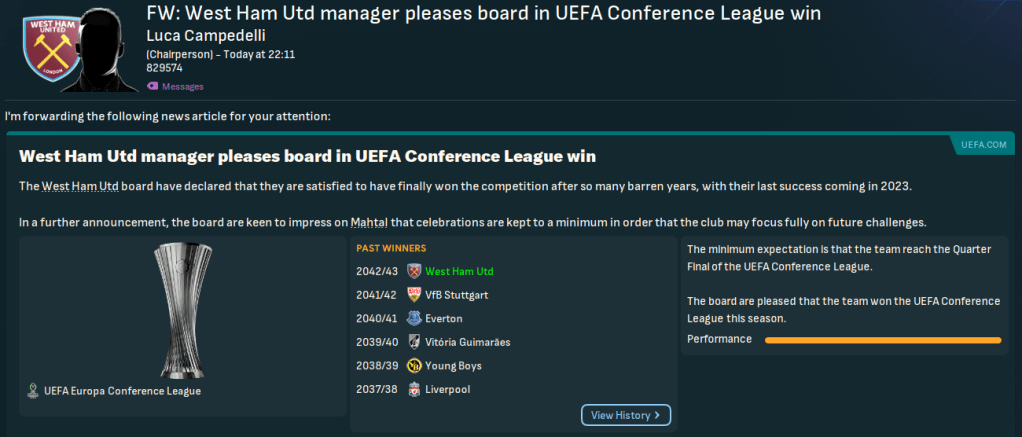Click the small Conference League competition icon

click(x=33, y=391)
